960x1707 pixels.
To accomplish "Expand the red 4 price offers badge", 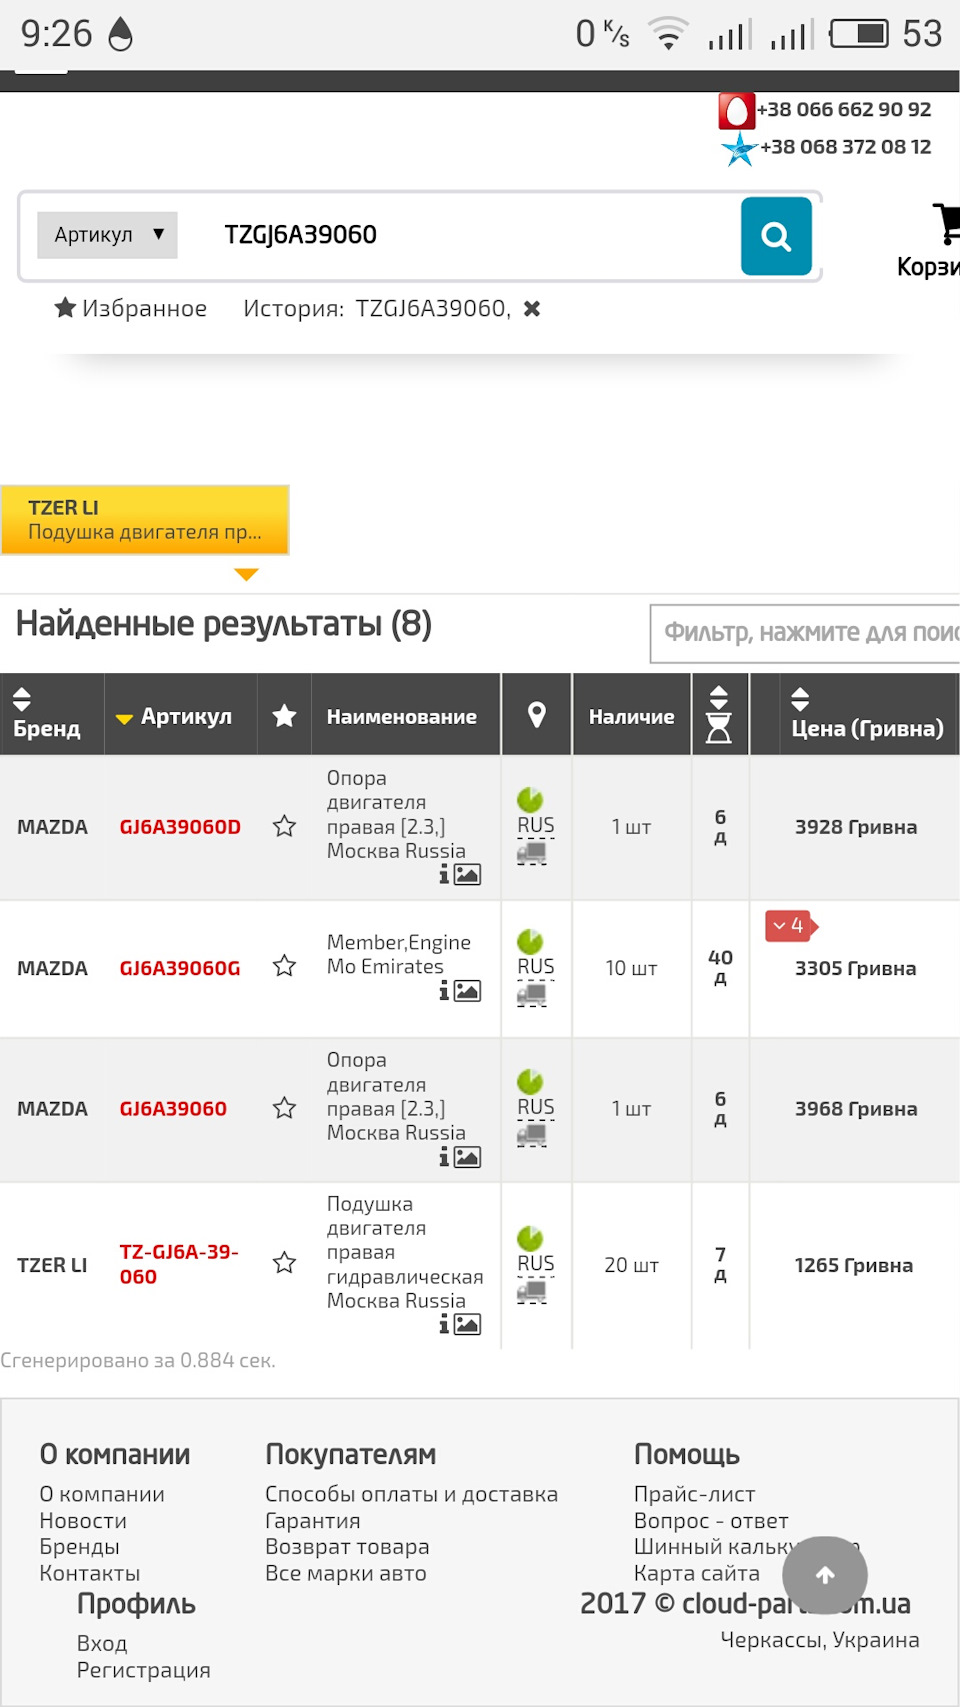I will [791, 926].
